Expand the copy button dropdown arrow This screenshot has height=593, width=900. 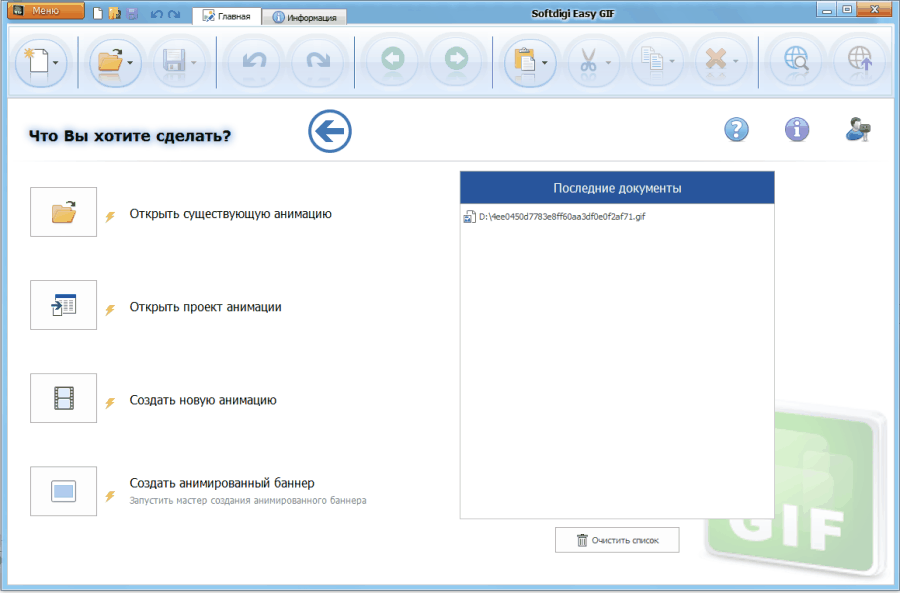[672, 63]
